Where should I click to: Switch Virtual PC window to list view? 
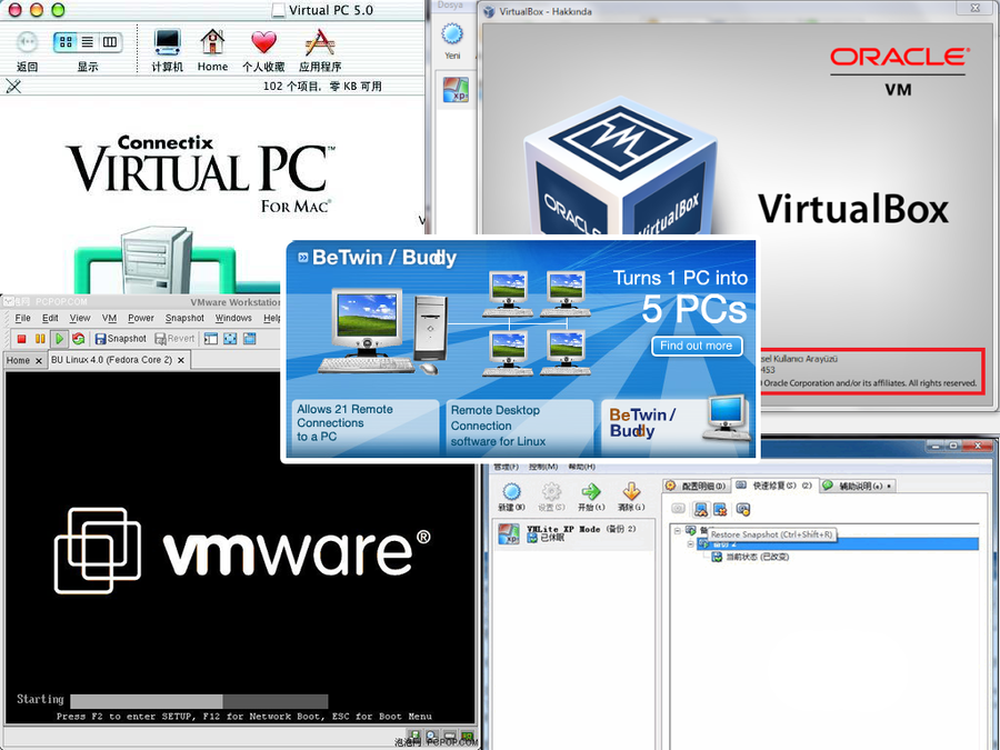point(87,42)
